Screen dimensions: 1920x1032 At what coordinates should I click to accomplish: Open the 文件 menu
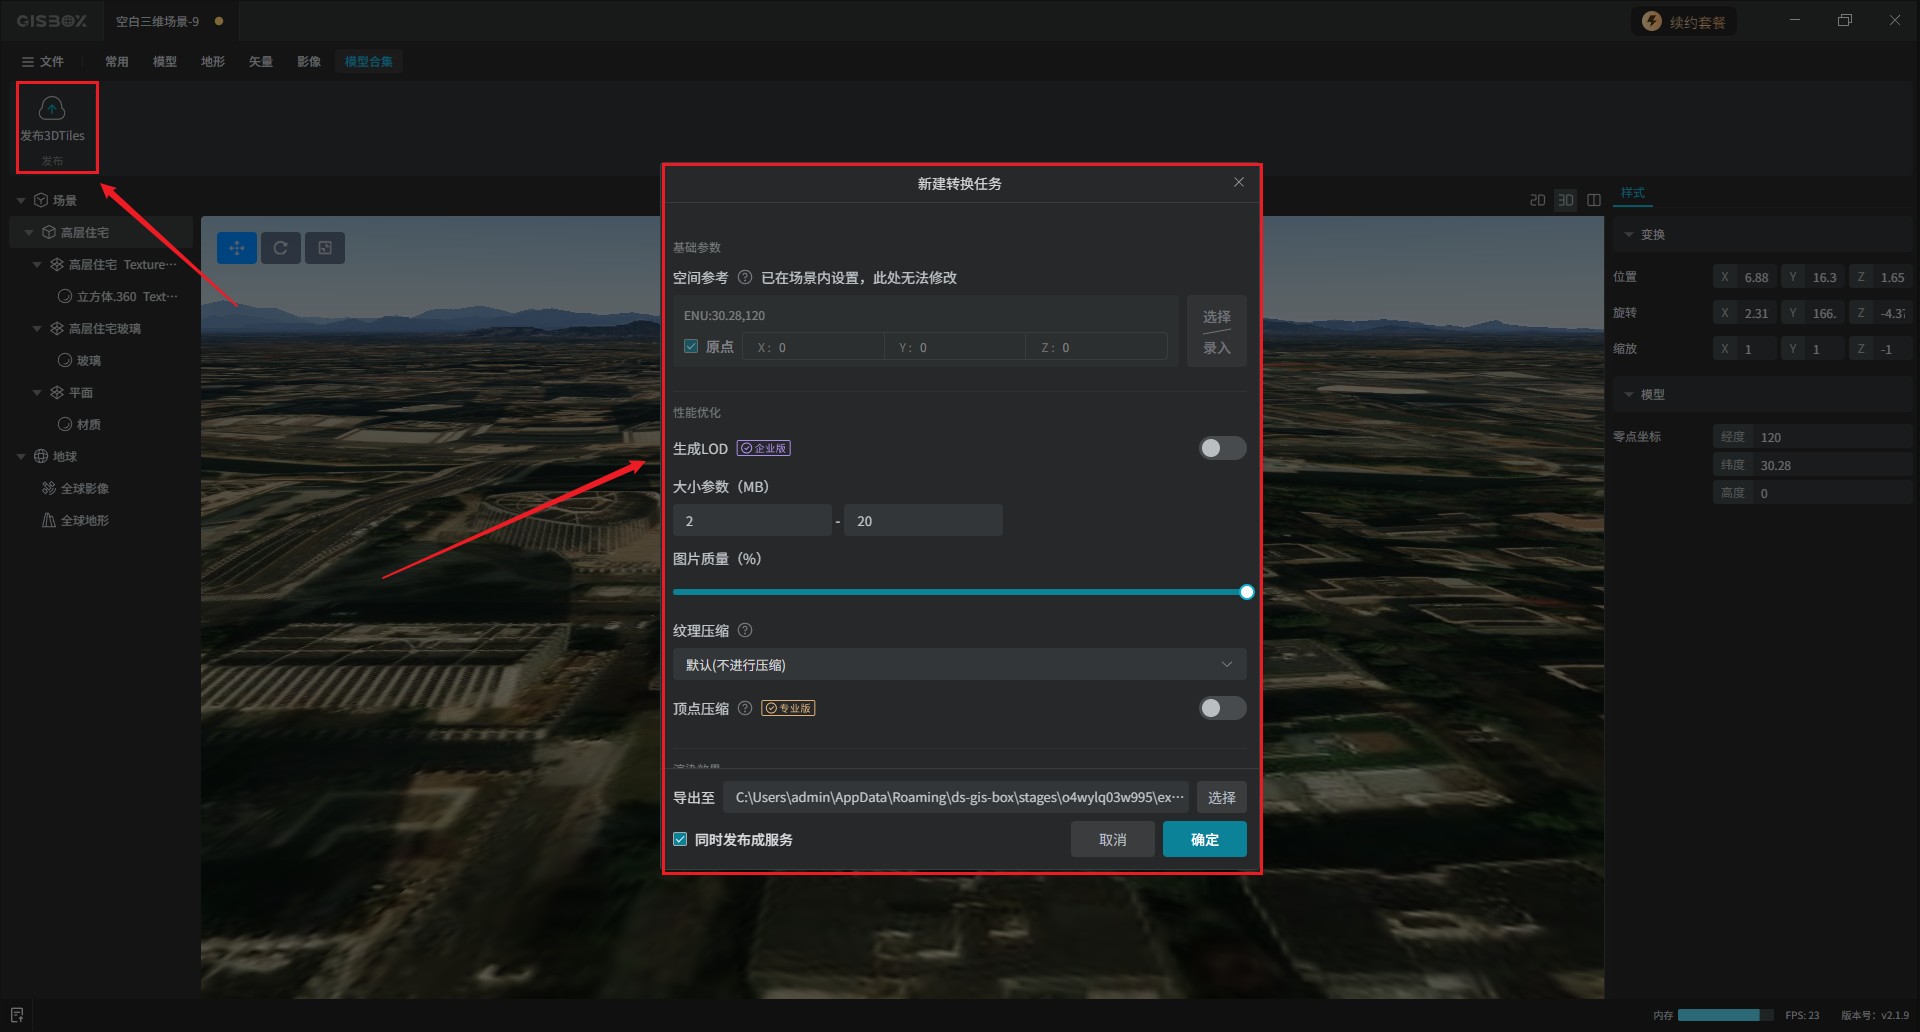pyautogui.click(x=43, y=62)
